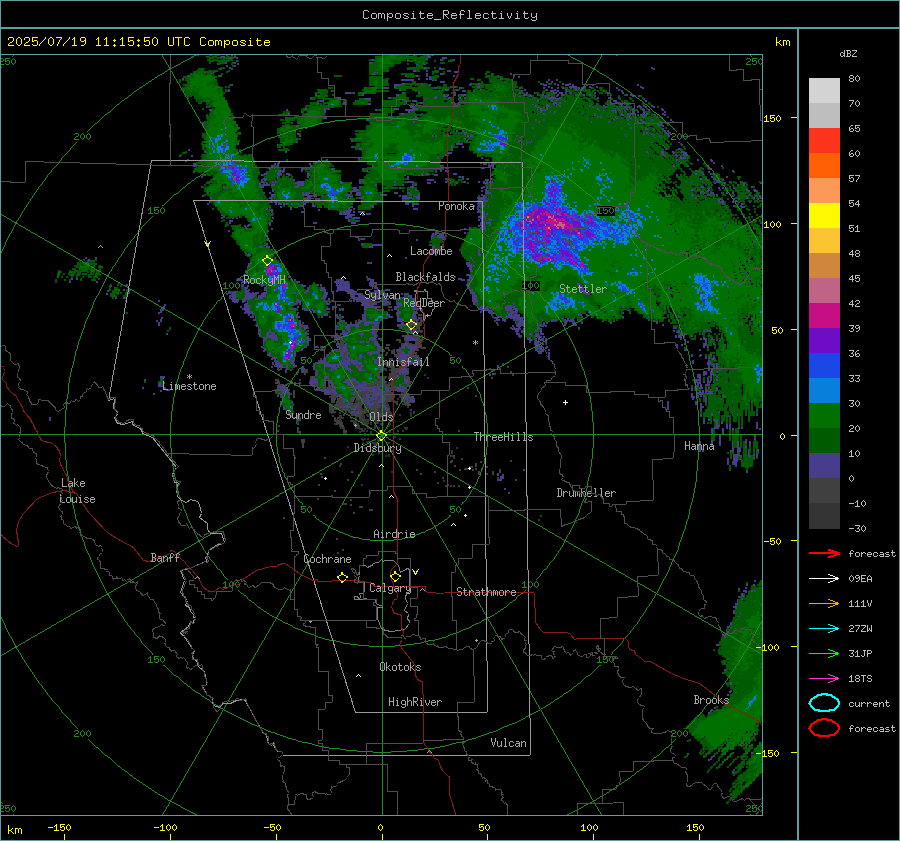Click the Airdrie city label
Viewport: 900px width, 841px height.
(x=394, y=534)
